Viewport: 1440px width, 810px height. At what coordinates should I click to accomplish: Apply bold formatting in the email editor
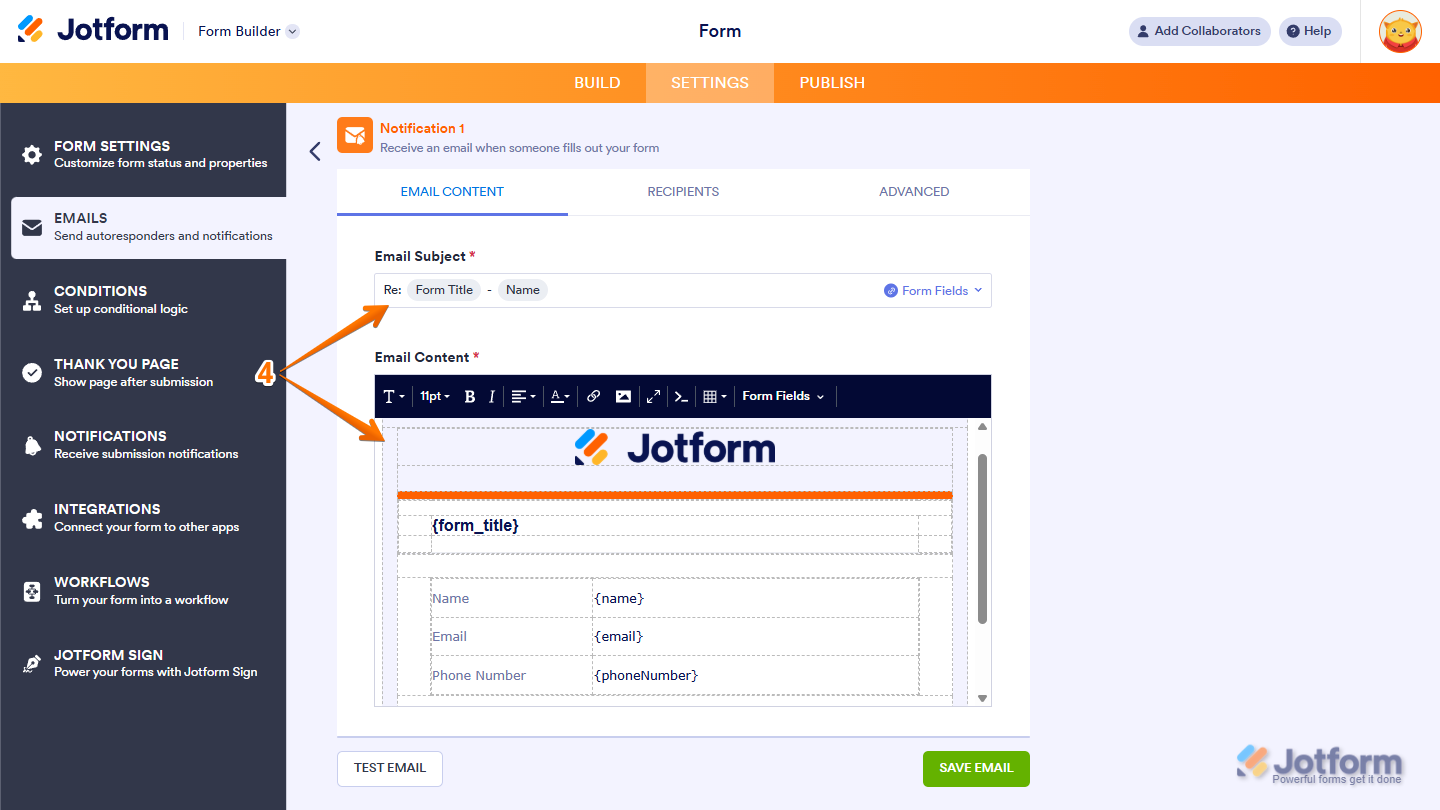pyautogui.click(x=469, y=396)
